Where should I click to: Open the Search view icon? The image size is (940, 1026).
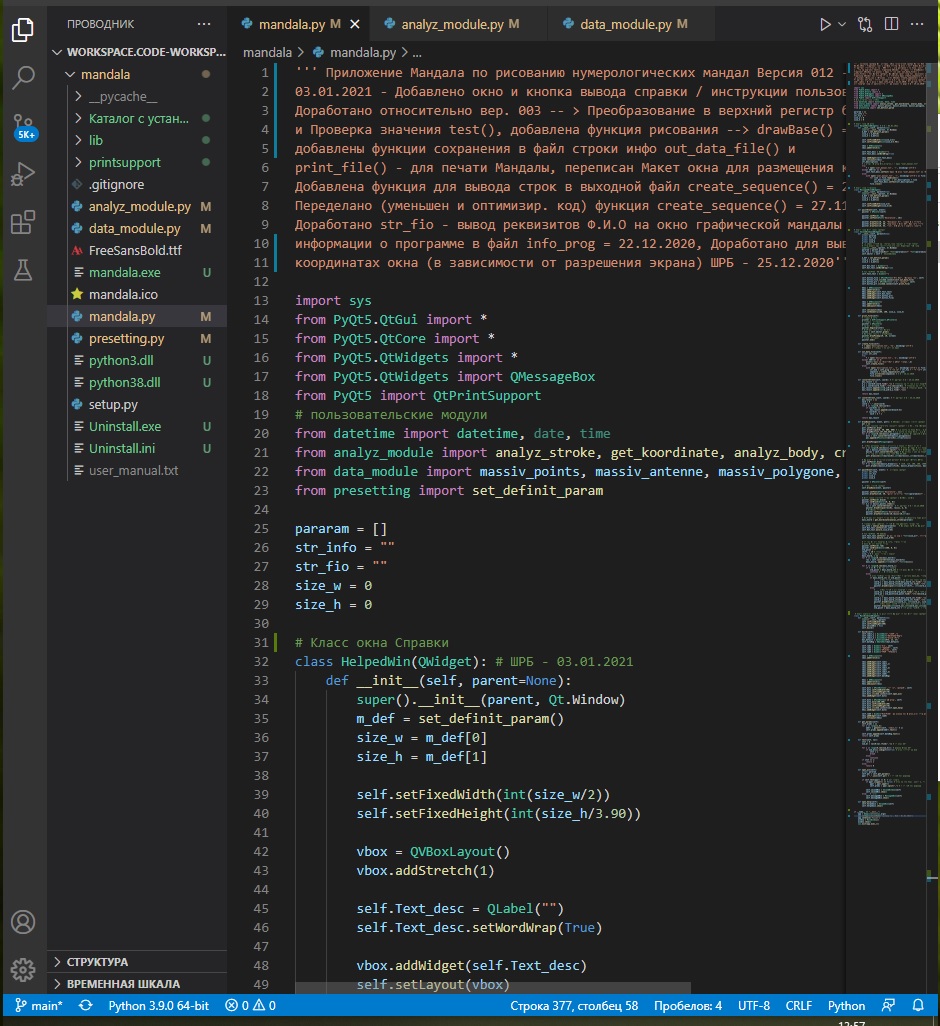[23, 77]
